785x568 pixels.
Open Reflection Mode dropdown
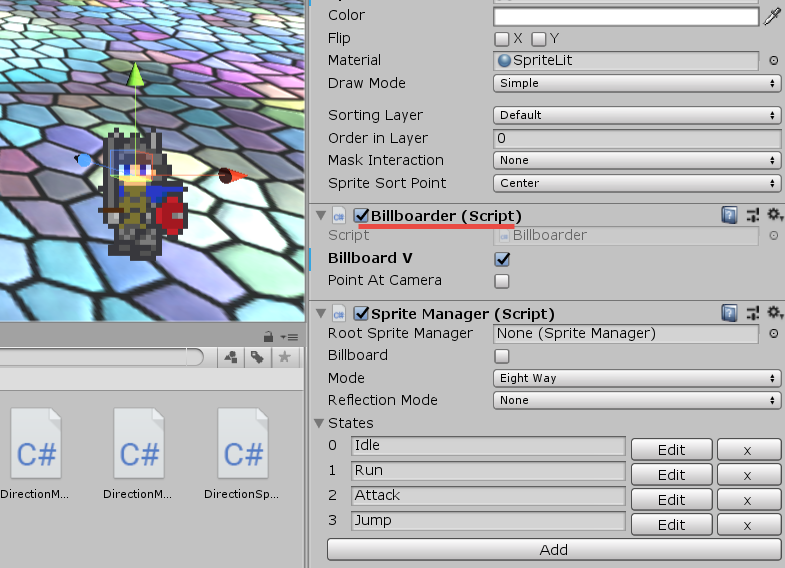coord(637,400)
